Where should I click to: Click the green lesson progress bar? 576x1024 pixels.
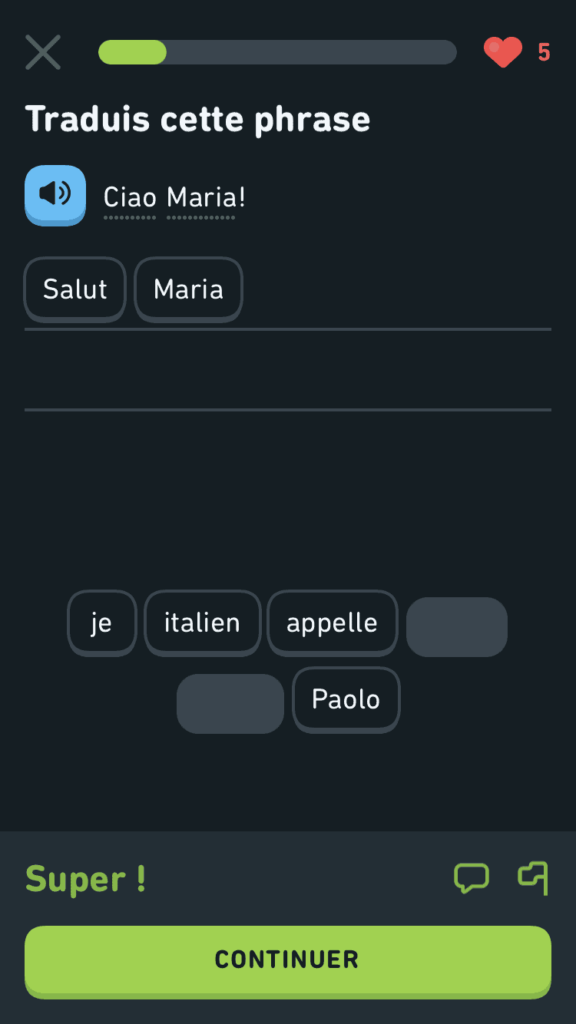(278, 52)
